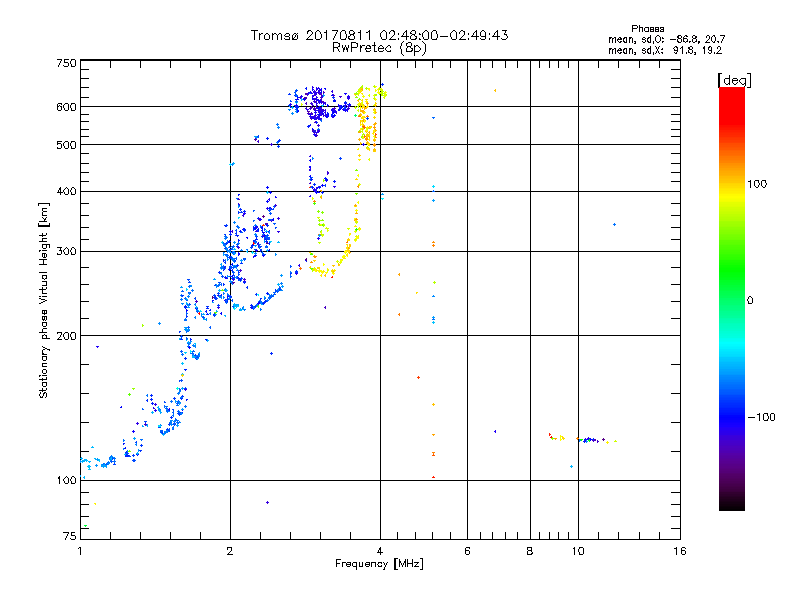Click the 75 tick label on height axis
Screen dimensions: 800x600
pyautogui.click(x=69, y=538)
